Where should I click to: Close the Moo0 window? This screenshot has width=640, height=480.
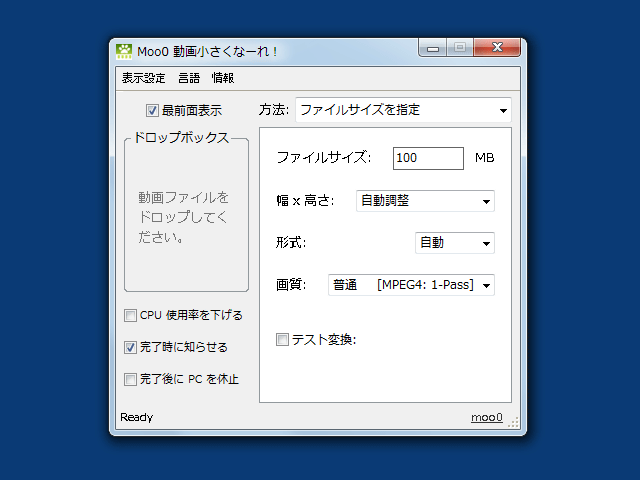pyautogui.click(x=497, y=47)
